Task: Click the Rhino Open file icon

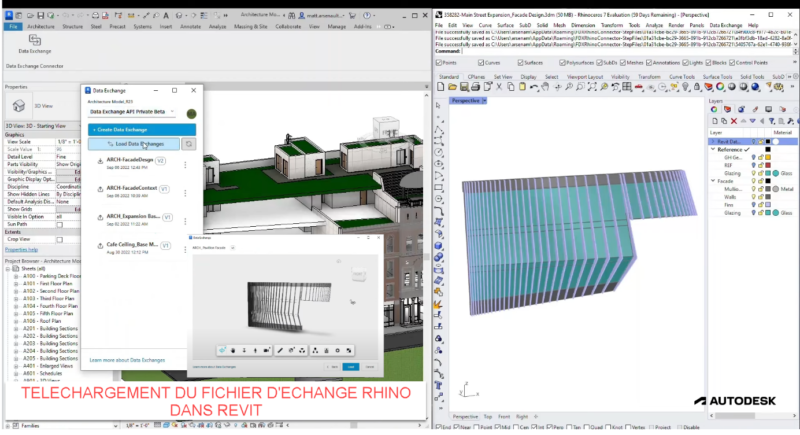Action: point(452,89)
